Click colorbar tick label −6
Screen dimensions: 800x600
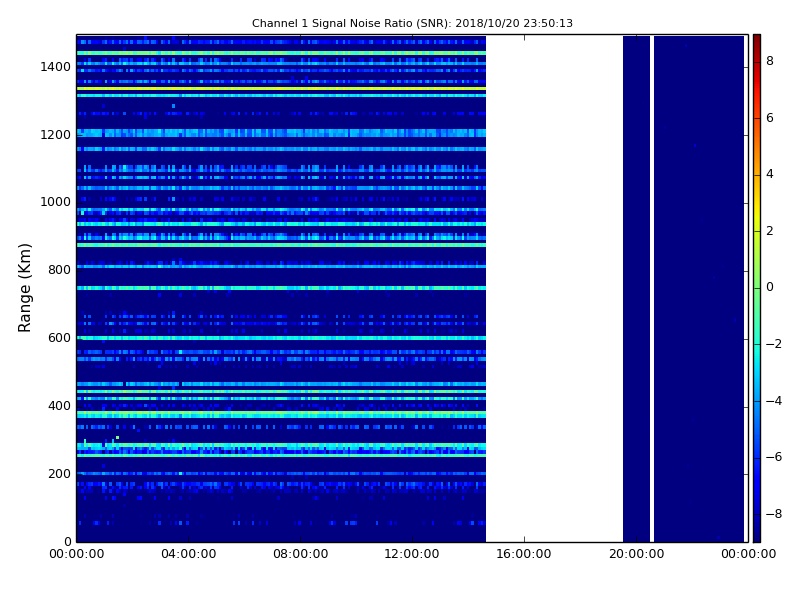coord(774,457)
